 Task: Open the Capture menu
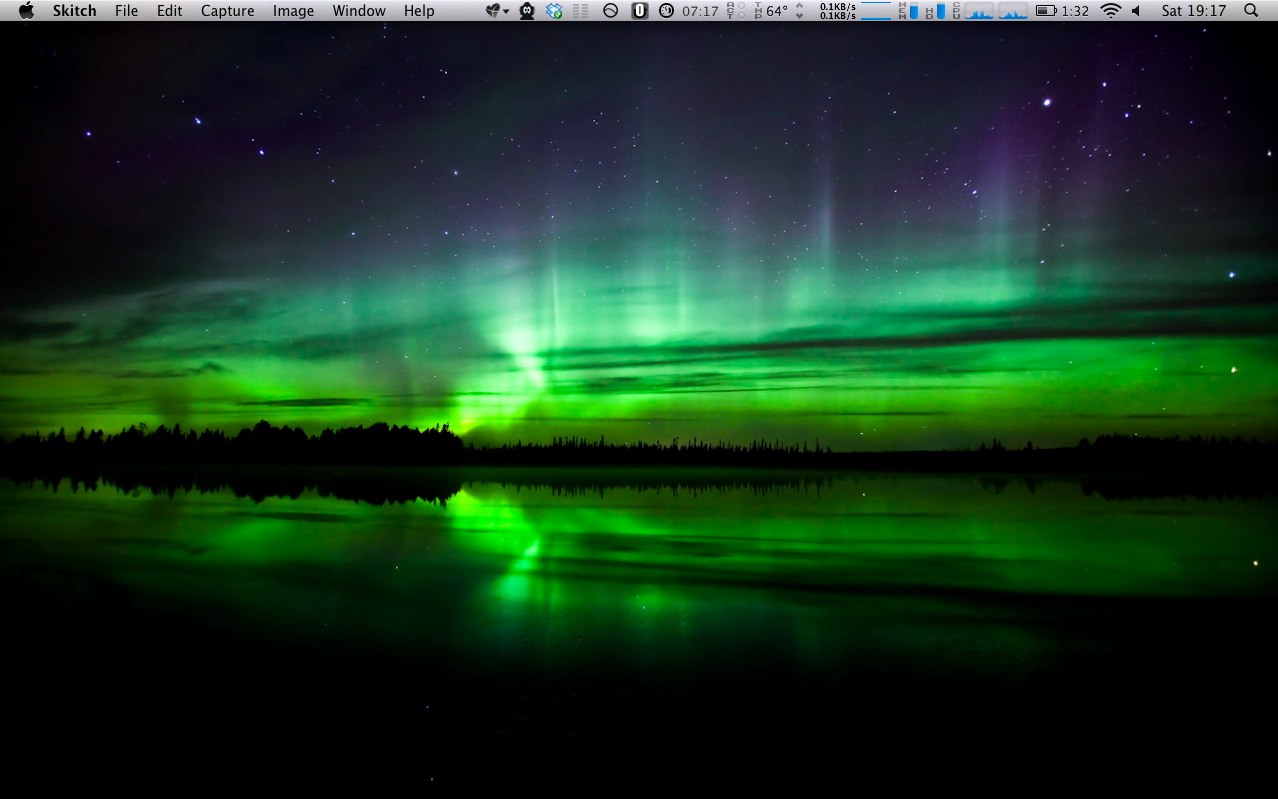pyautogui.click(x=227, y=11)
